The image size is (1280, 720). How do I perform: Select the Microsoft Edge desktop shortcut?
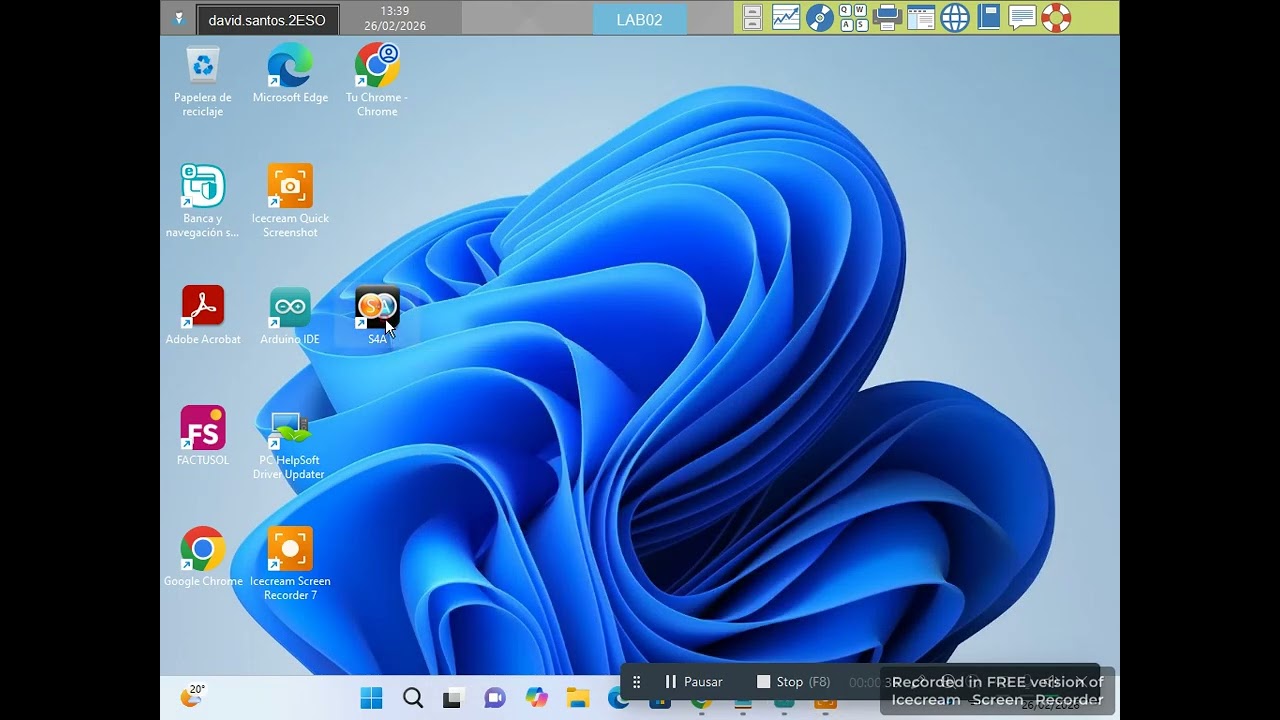[290, 75]
